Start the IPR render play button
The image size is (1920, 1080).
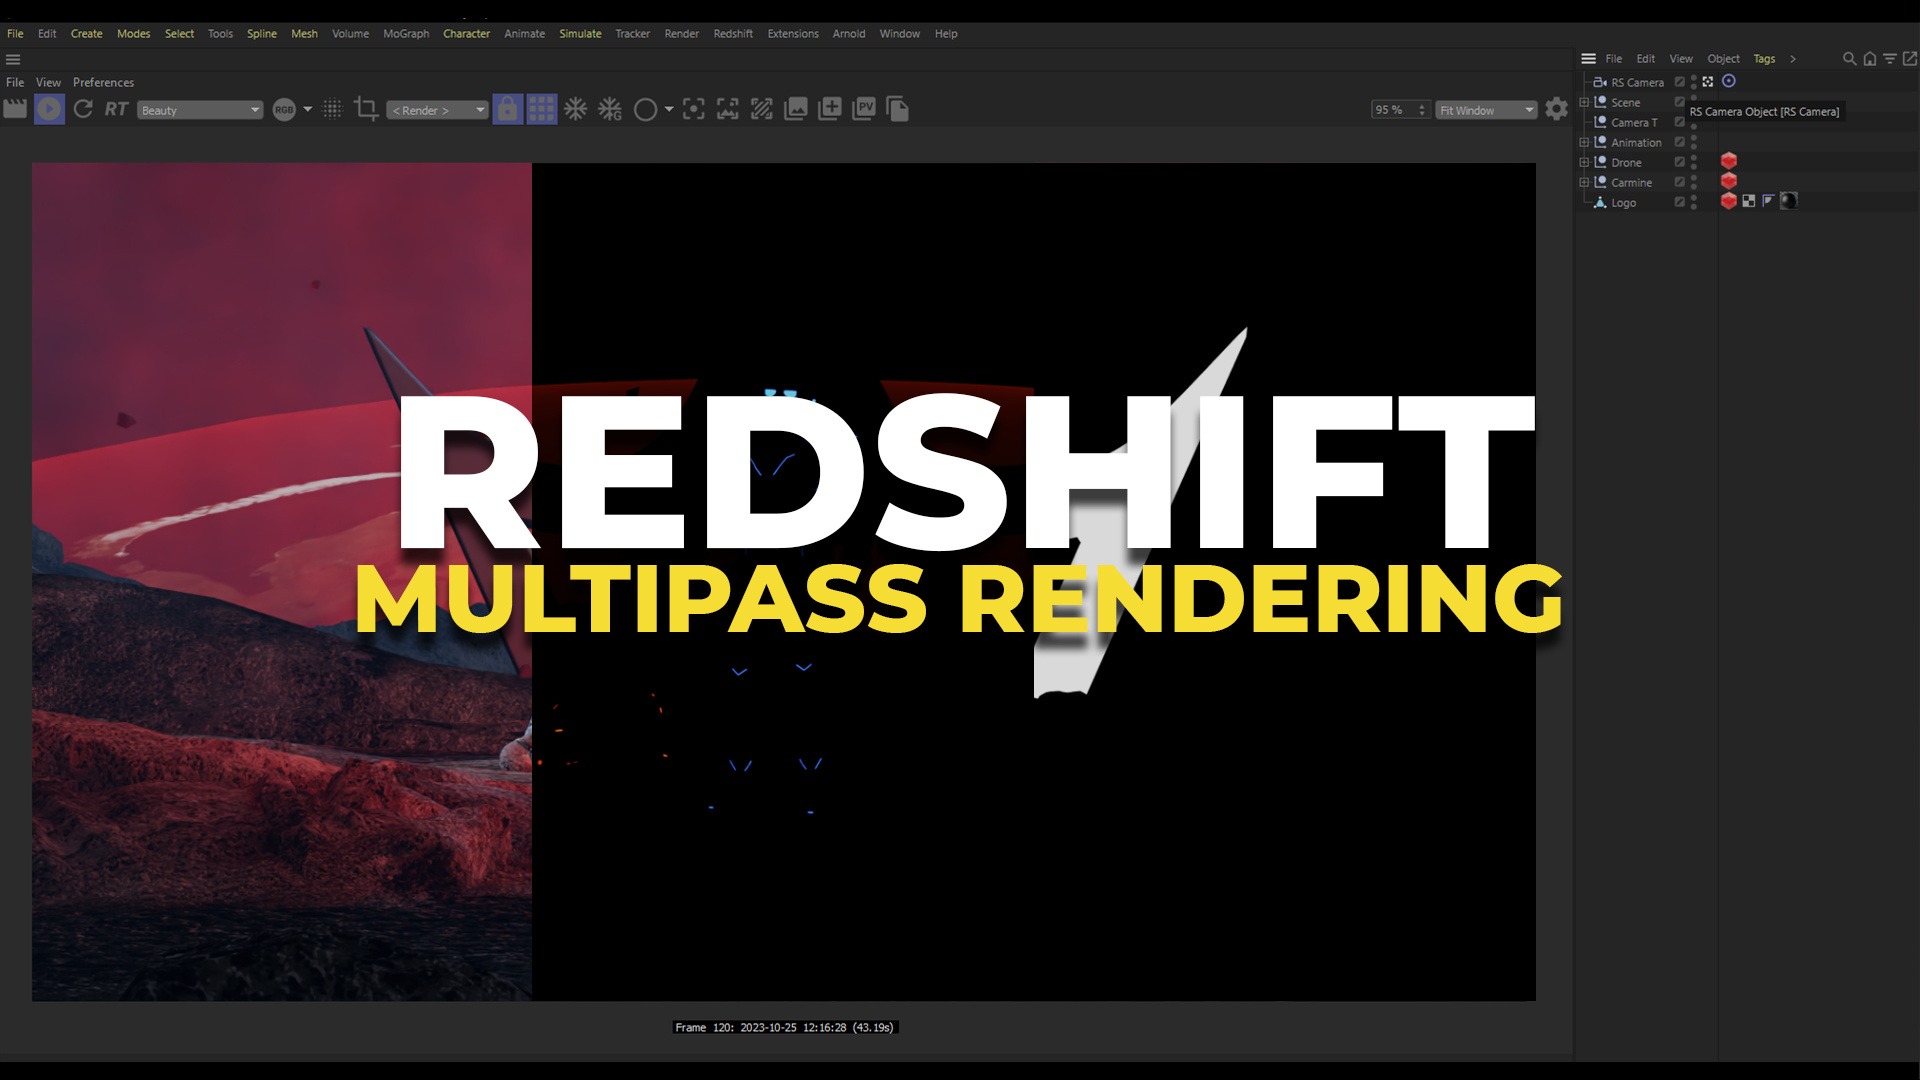(49, 109)
